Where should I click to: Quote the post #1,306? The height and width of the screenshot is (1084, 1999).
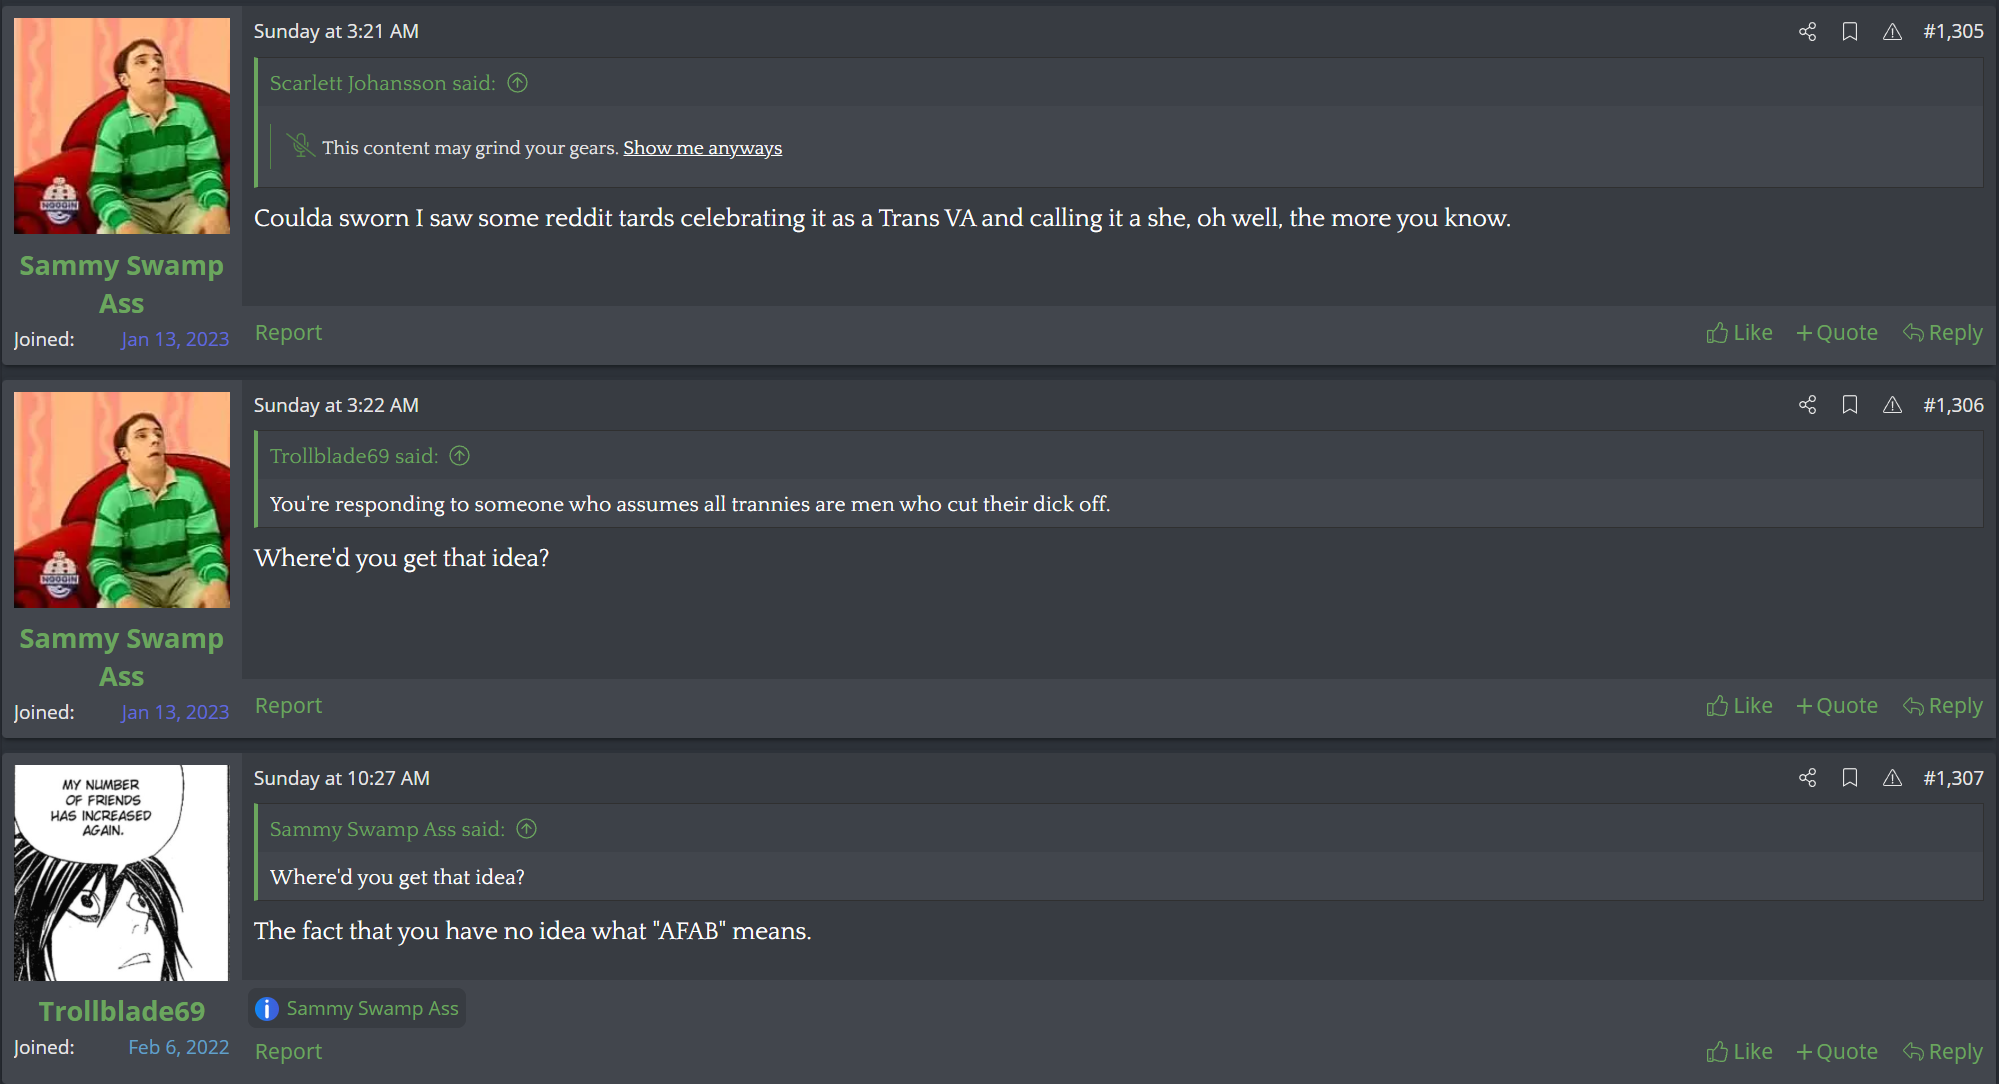point(1837,706)
